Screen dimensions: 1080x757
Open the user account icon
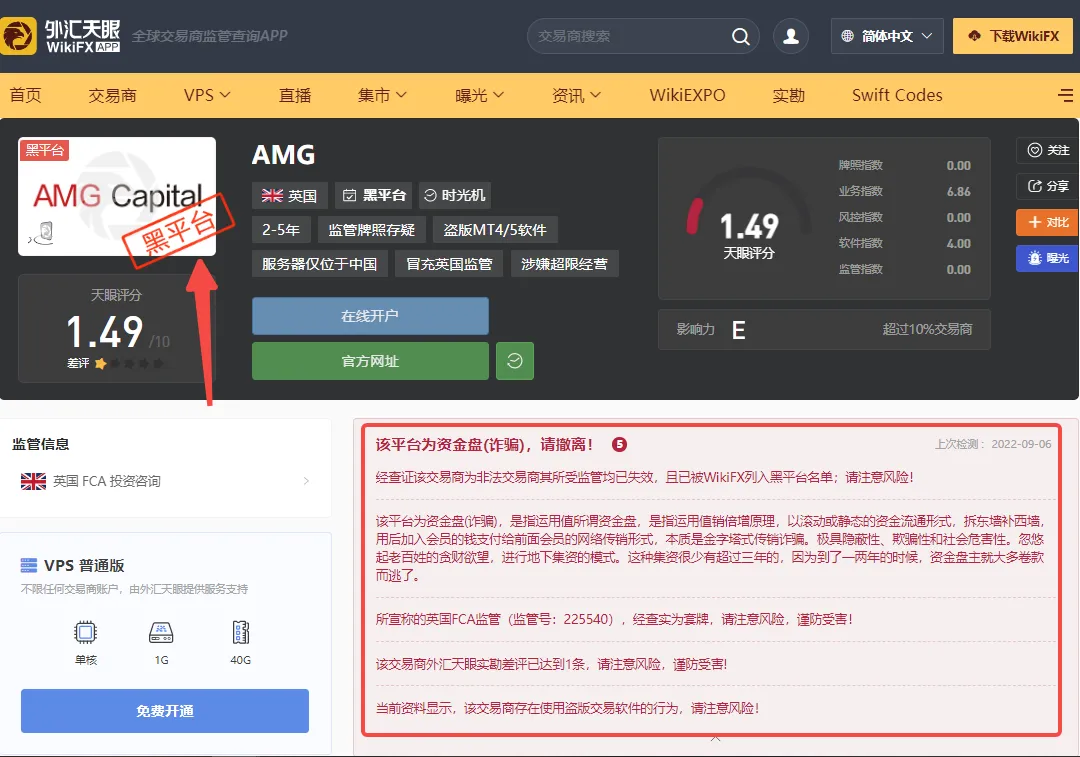(x=791, y=37)
